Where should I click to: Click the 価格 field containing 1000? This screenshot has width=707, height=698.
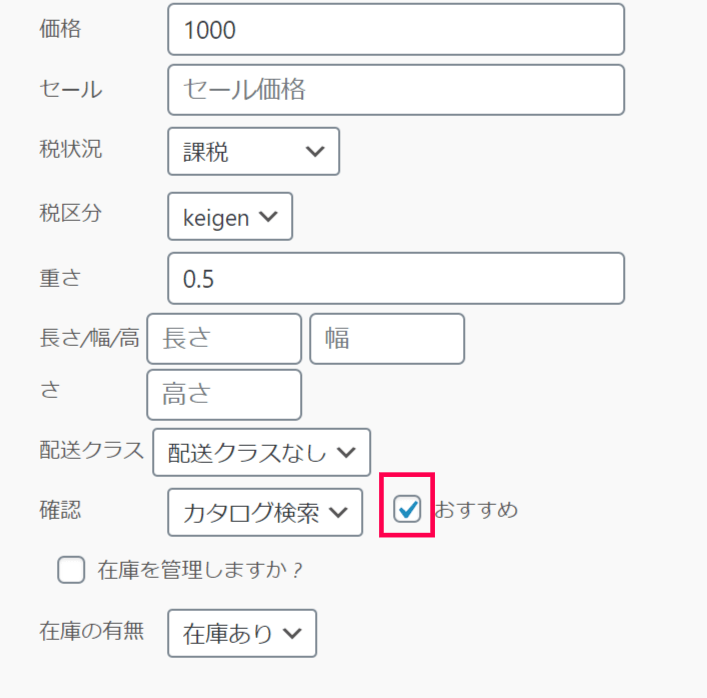(396, 30)
